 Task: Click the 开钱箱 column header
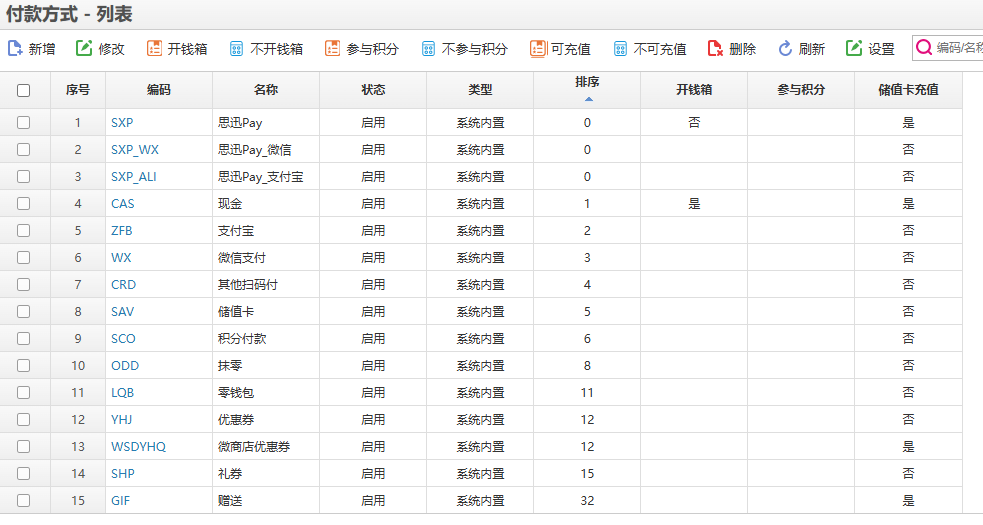(x=694, y=90)
